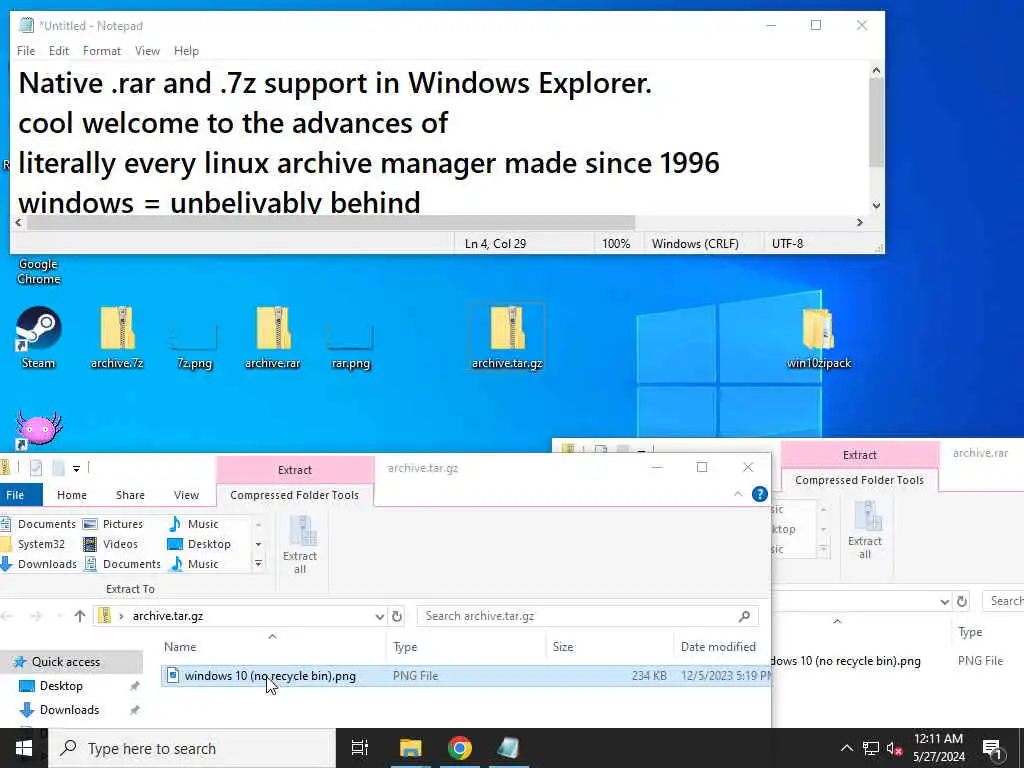
Task: Open the Notepad Help menu
Action: (x=186, y=51)
